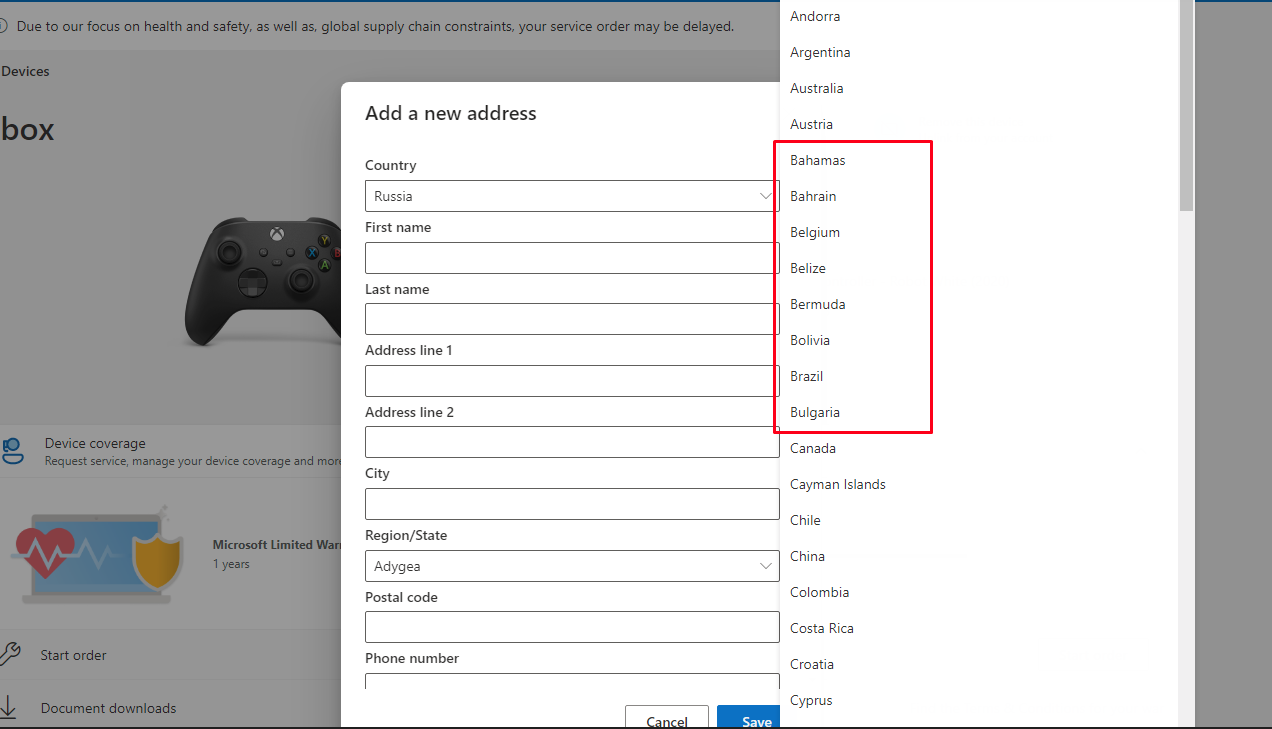Screen dimensions: 1272x729
Task: Click the Cancel button in the address dialog
Action: [x=667, y=718]
